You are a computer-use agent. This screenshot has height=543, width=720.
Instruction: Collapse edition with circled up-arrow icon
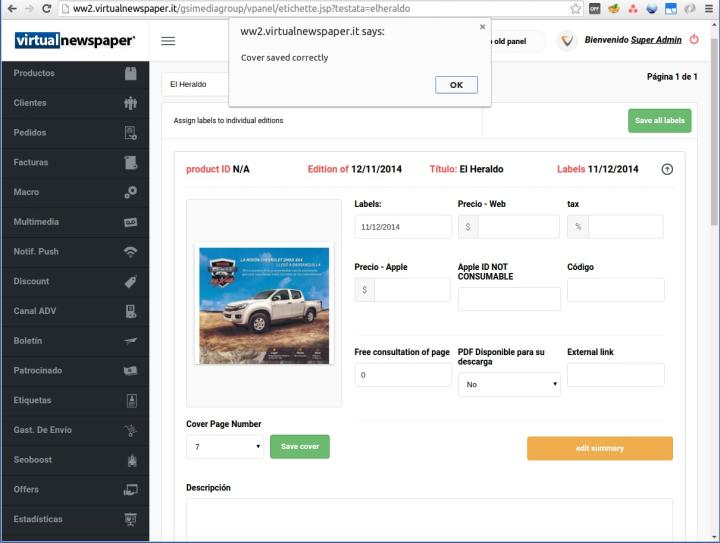click(x=667, y=169)
